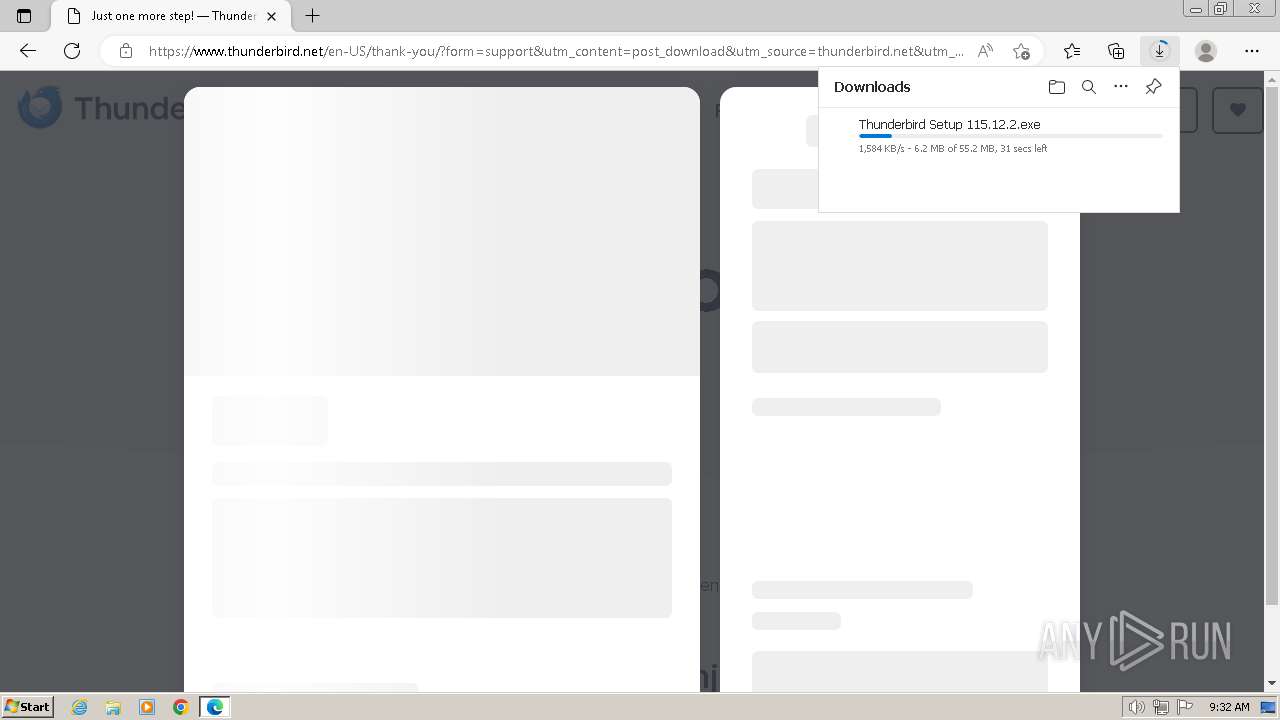Toggle the Downloads toolbar button
This screenshot has width=1280, height=720.
point(1160,51)
